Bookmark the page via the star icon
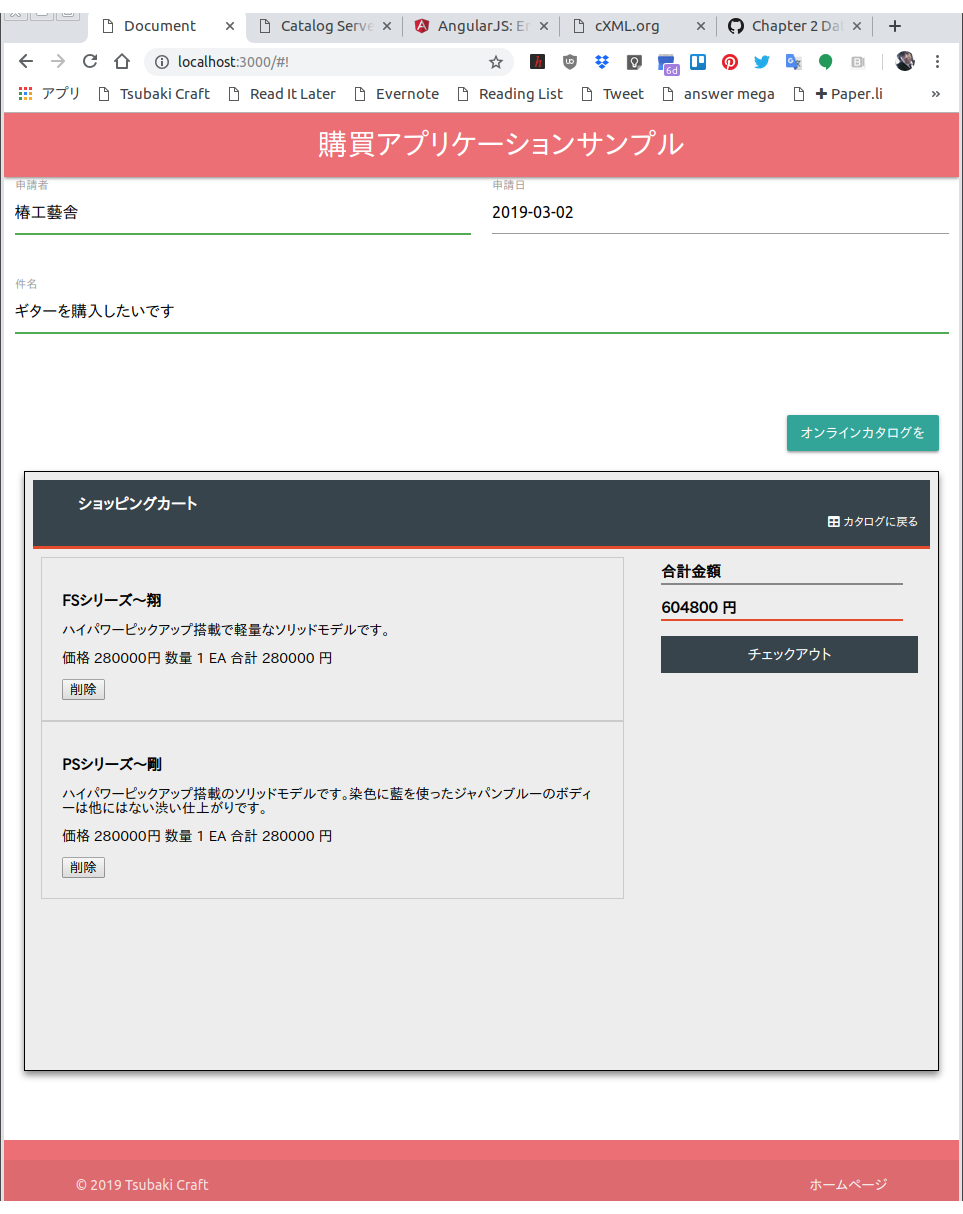The width and height of the screenshot is (963, 1214). [x=496, y=61]
